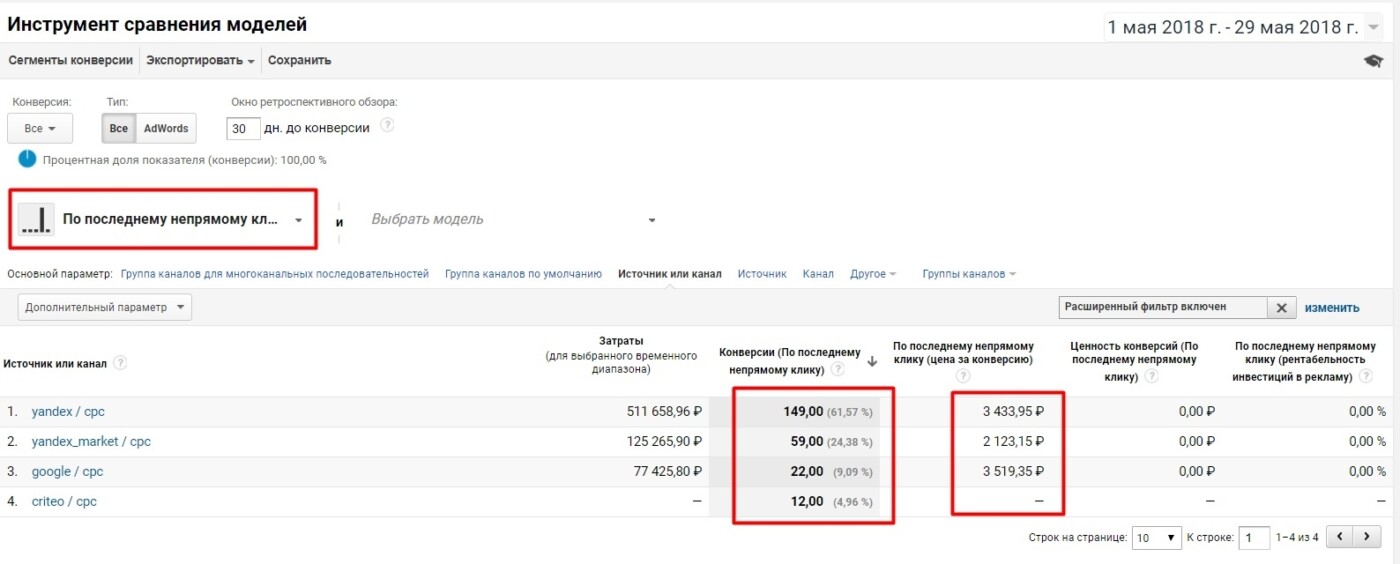Open the Конверсия 'Все' dropdown
The image size is (1400, 564).
40,128
